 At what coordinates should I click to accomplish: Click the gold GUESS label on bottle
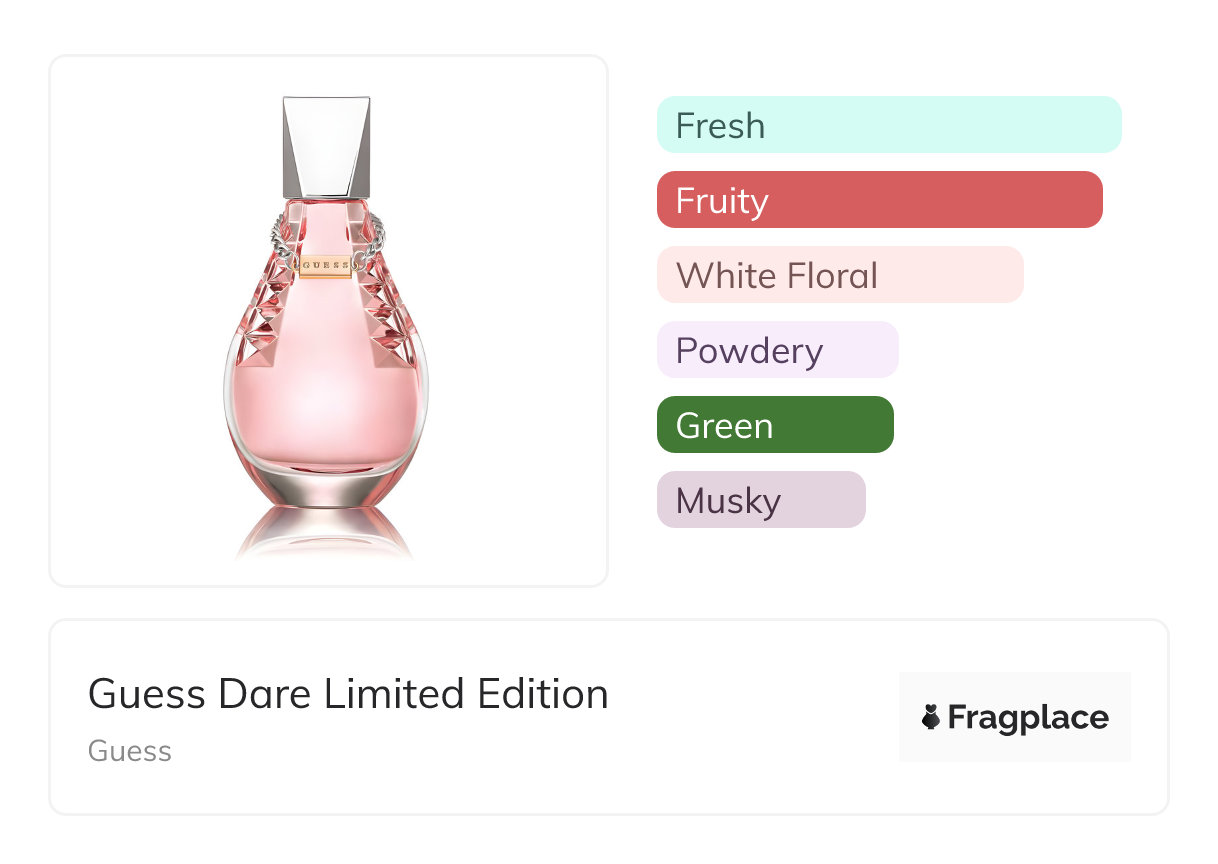coord(326,267)
